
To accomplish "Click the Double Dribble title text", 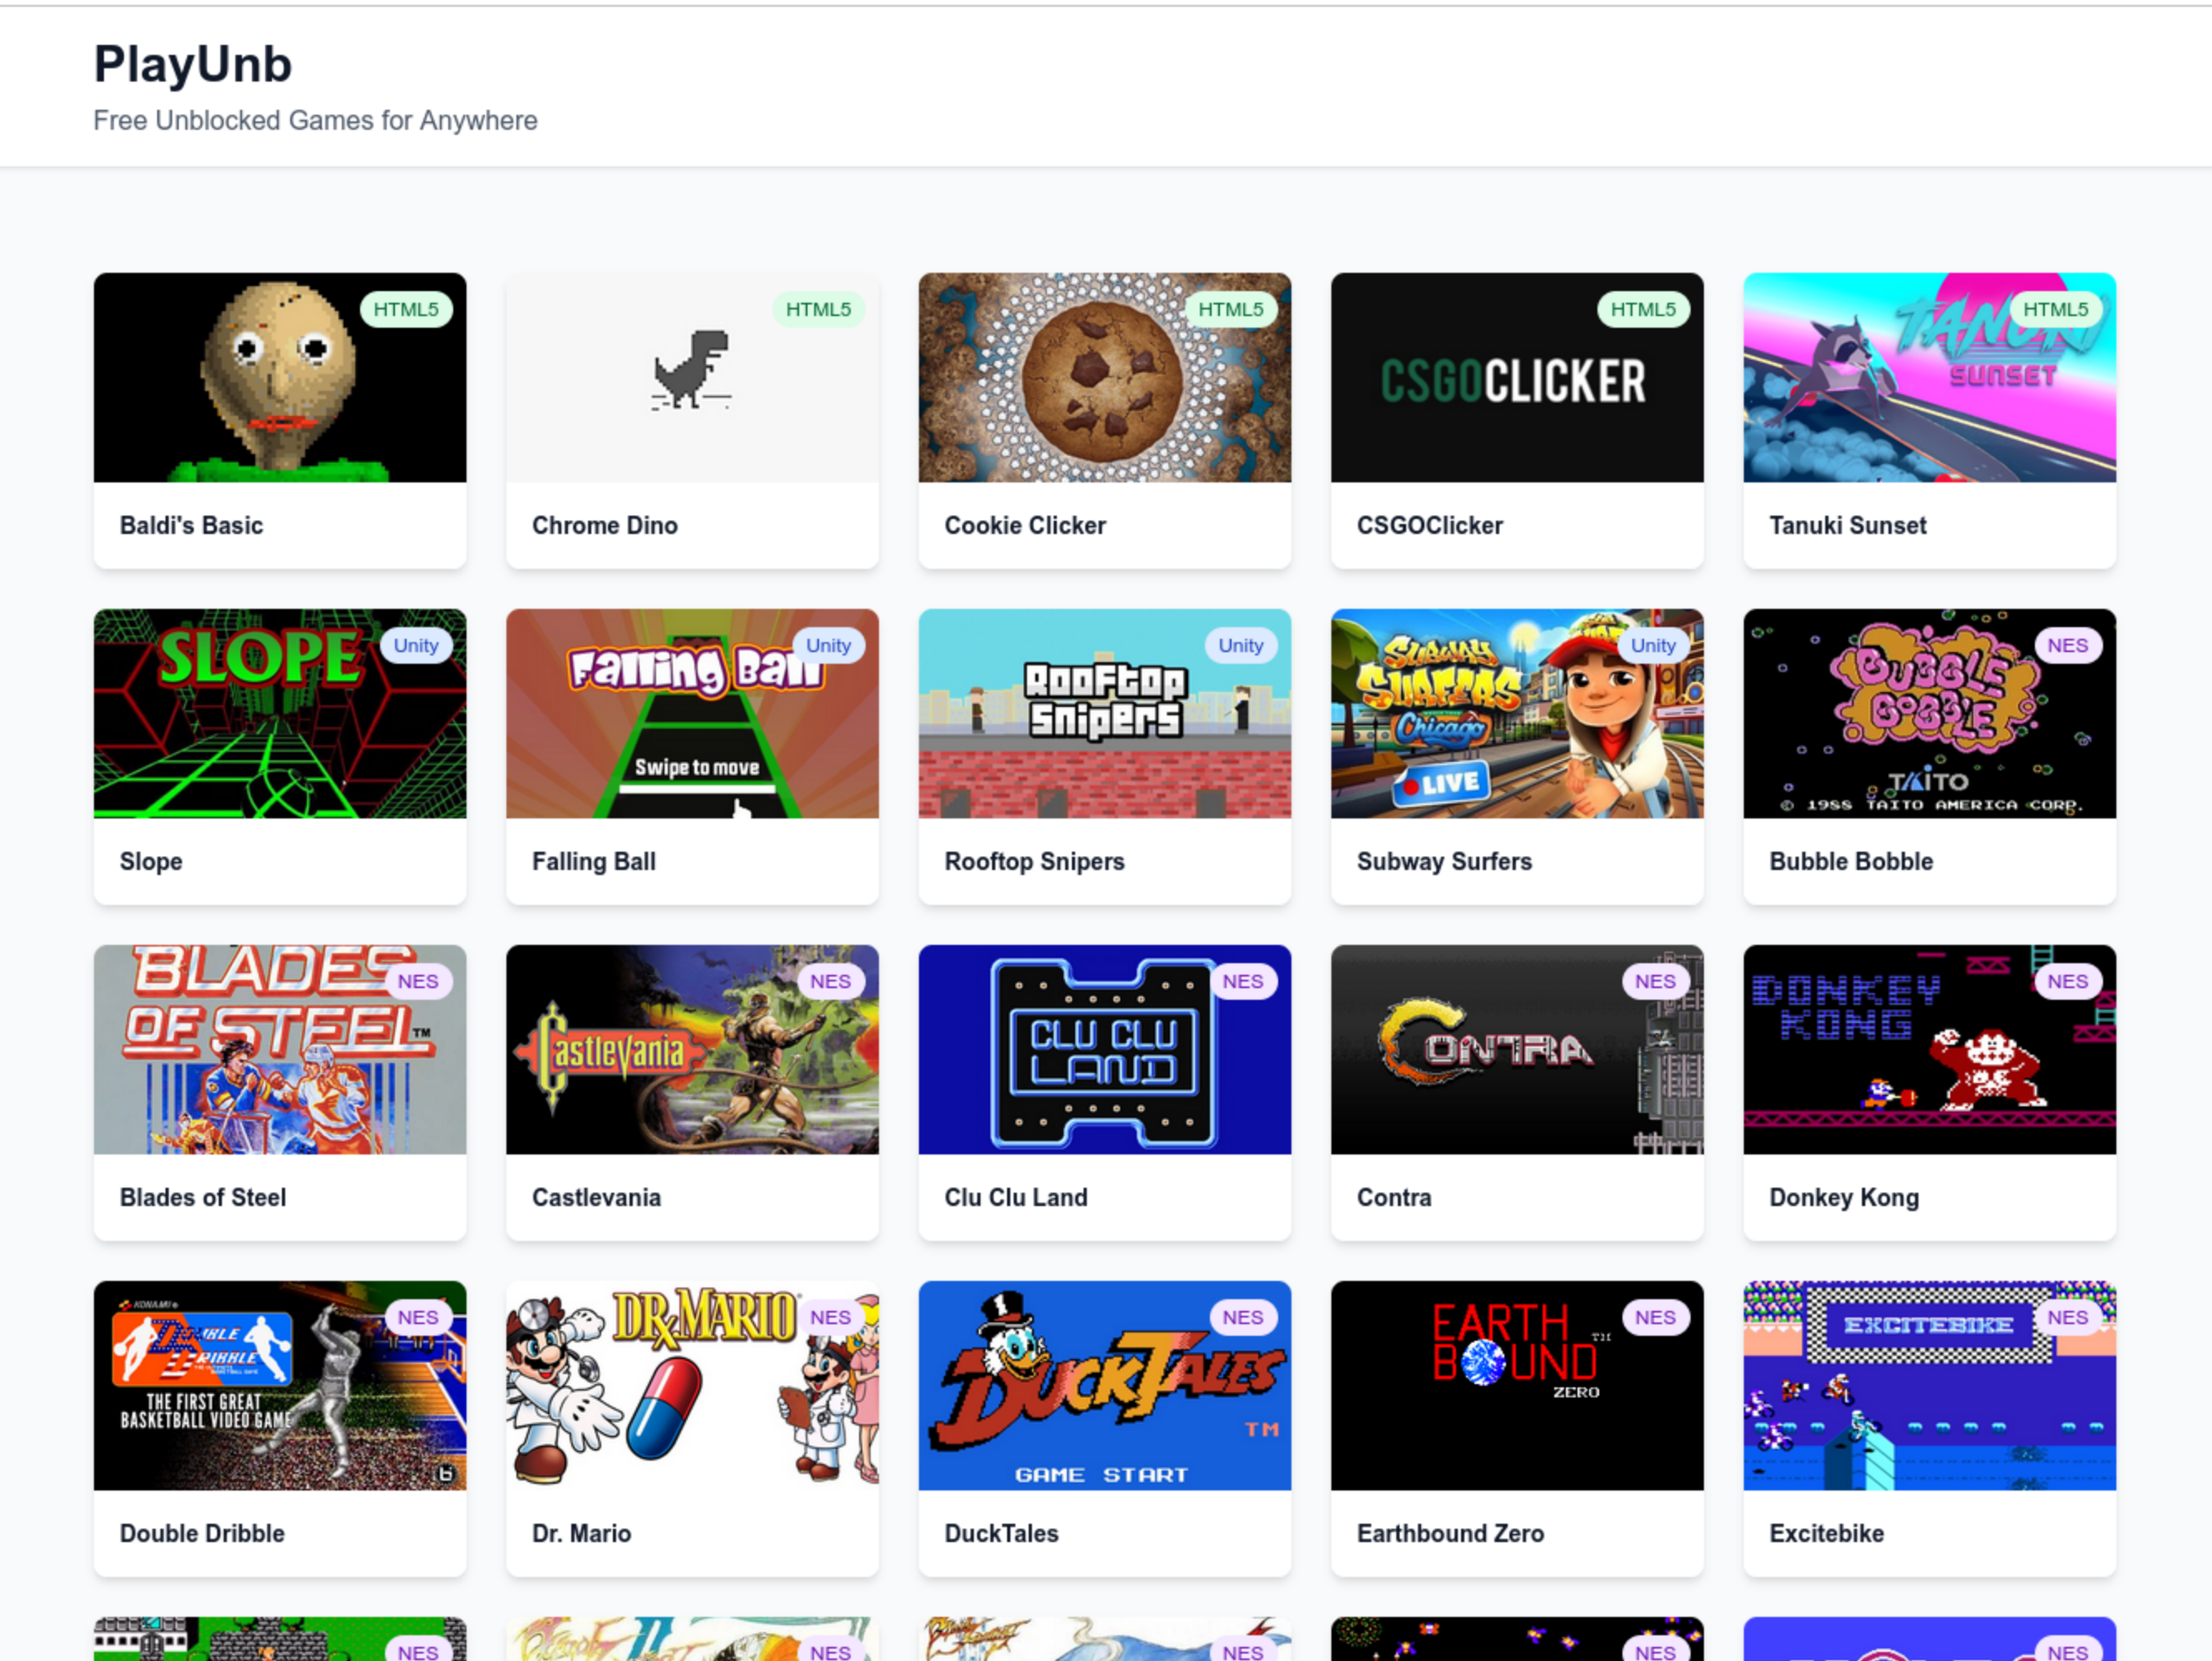I will pos(202,1533).
